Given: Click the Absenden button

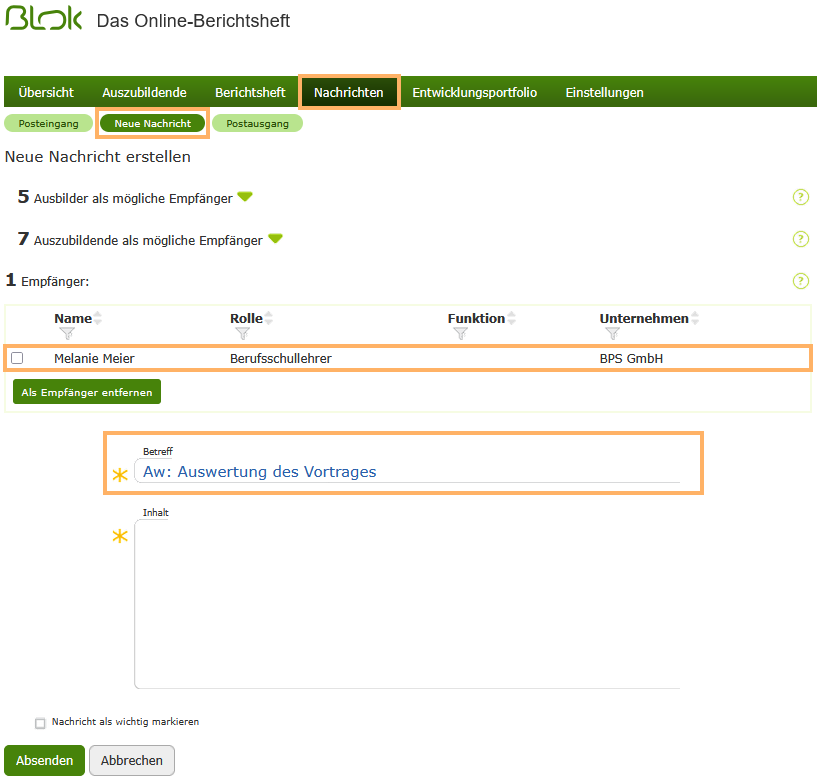Looking at the screenshot, I should (x=44, y=760).
